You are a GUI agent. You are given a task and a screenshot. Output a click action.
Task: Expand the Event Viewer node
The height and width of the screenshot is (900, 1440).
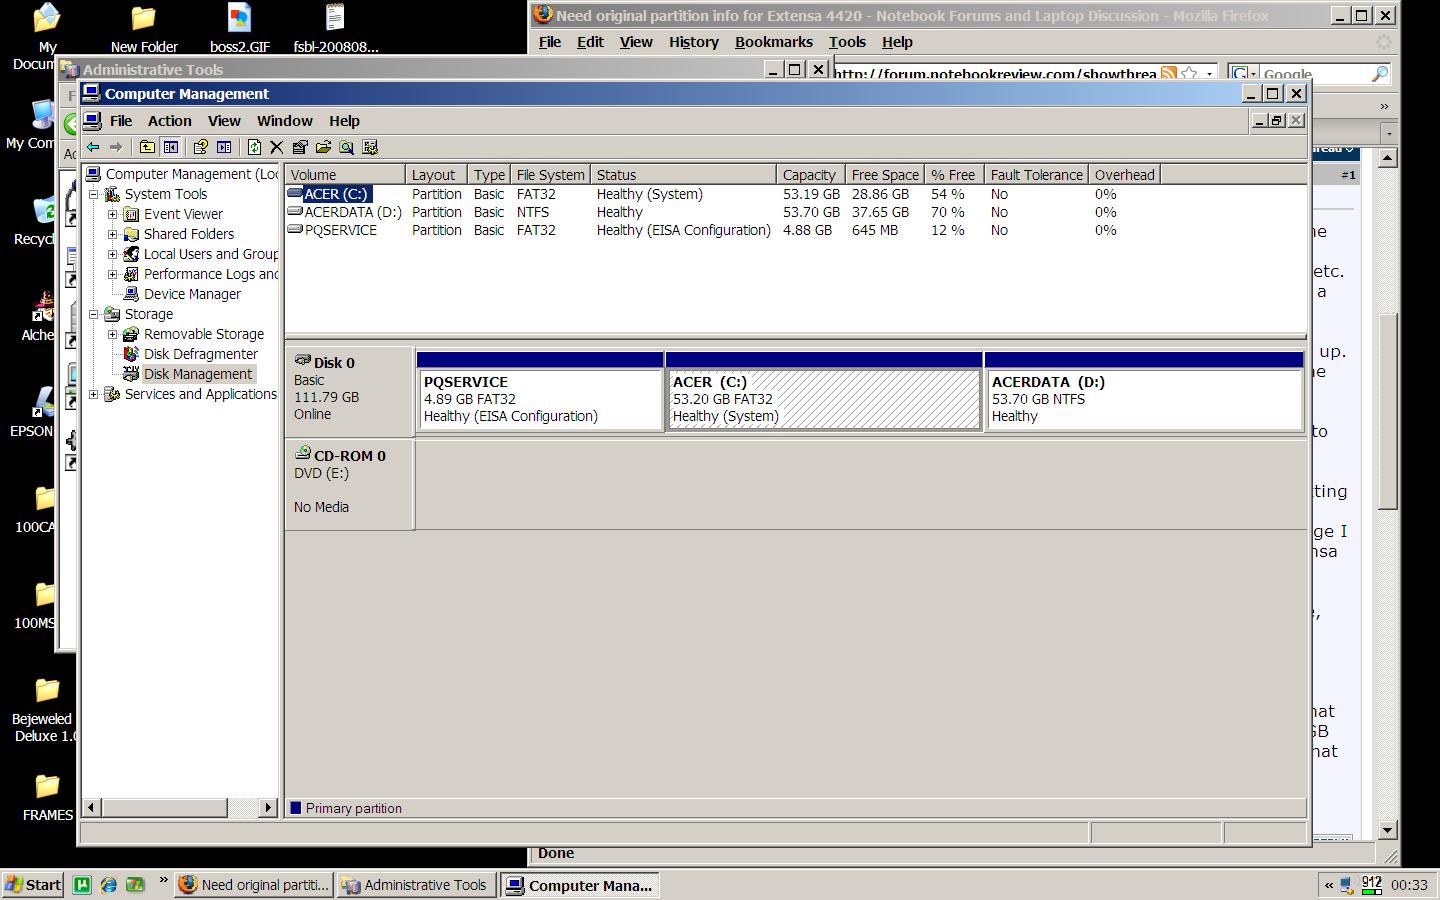pos(113,214)
